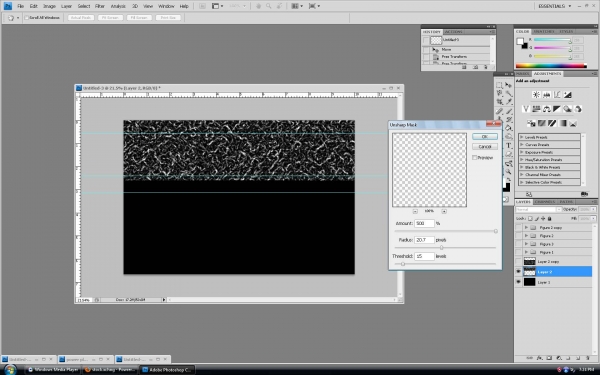
Task: Select the Rectangular Marquee tool
Action: 499,85
